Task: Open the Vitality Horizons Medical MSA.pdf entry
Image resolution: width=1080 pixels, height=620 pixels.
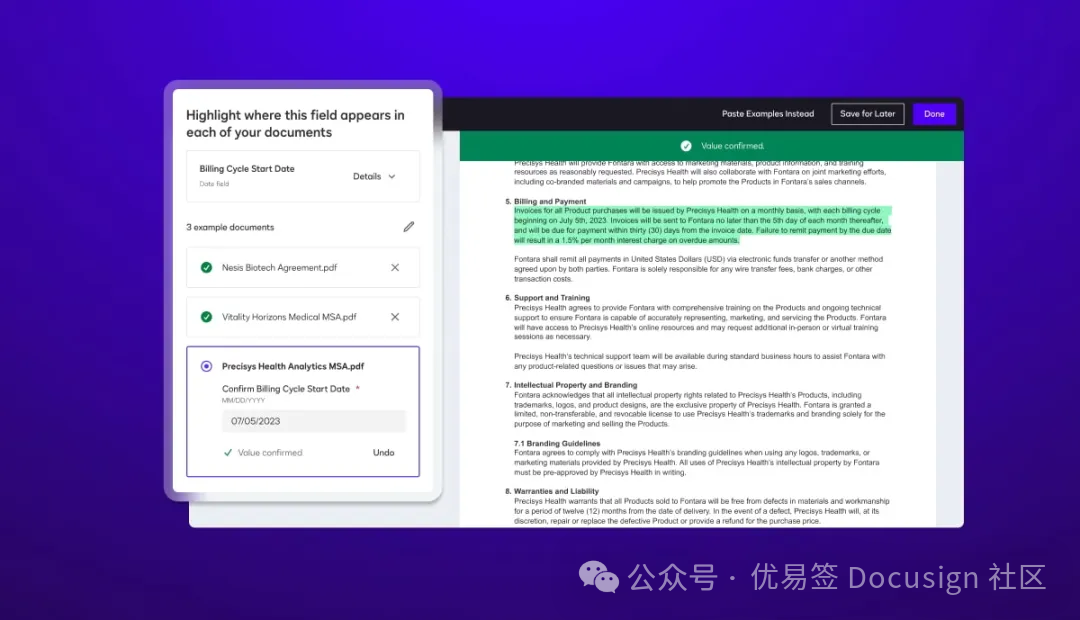Action: pyautogui.click(x=289, y=317)
